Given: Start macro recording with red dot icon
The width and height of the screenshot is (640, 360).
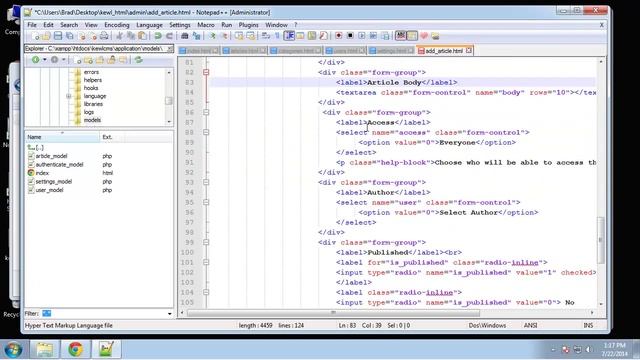Looking at the screenshot, I should point(338,36).
